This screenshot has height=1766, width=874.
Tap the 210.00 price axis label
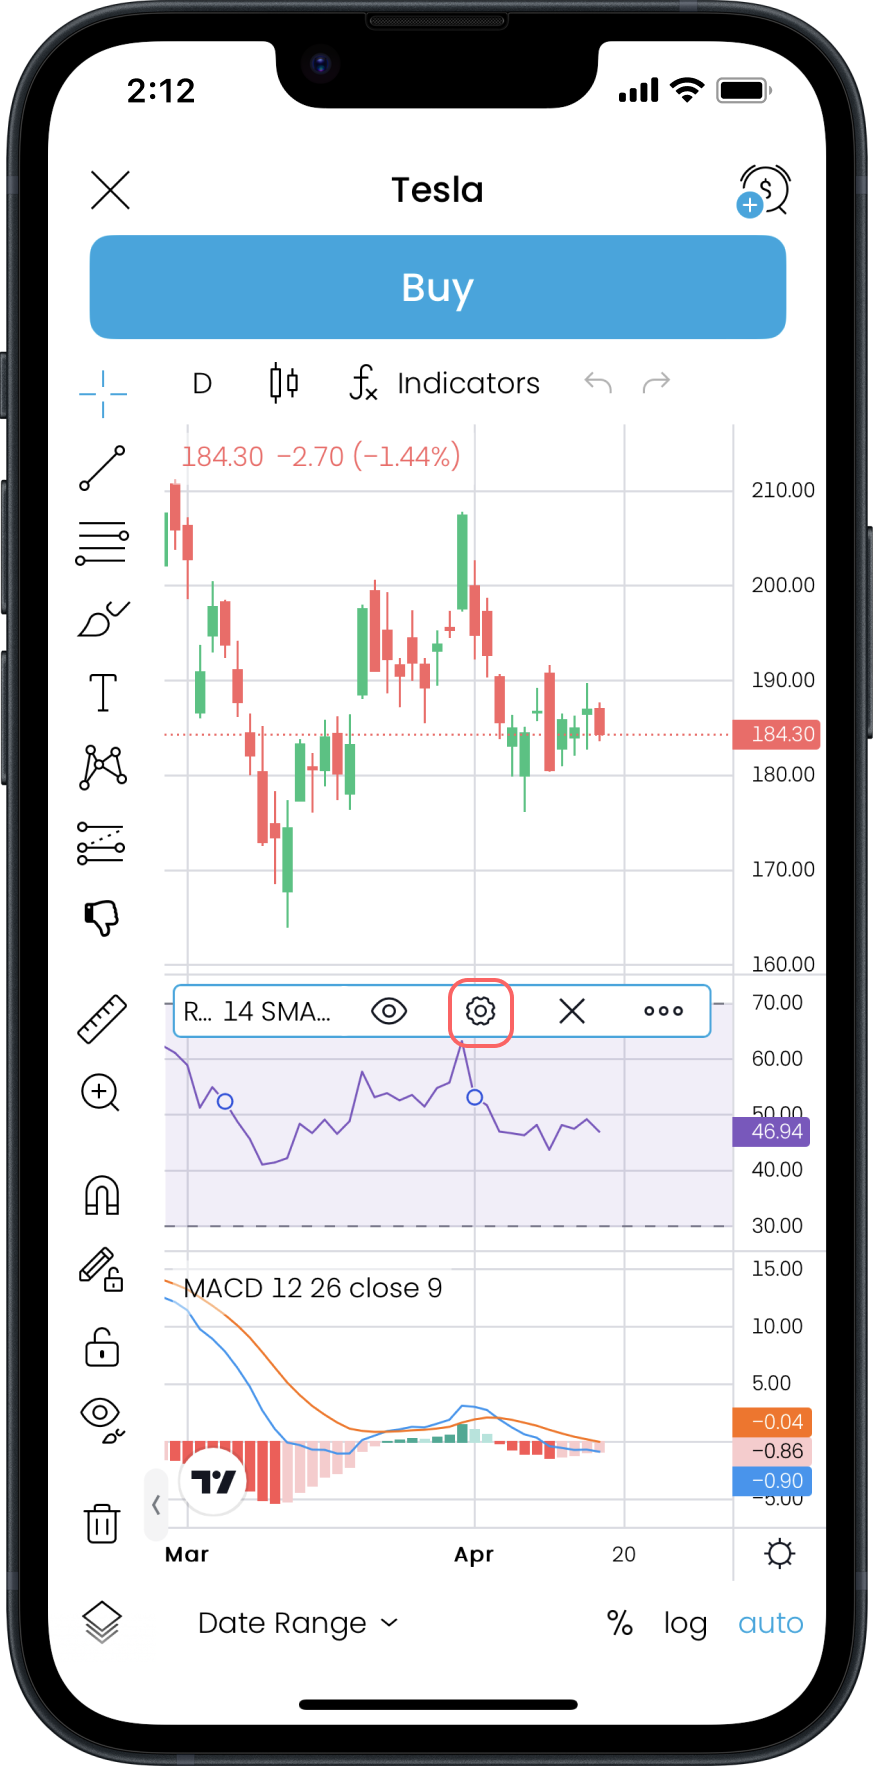(783, 490)
